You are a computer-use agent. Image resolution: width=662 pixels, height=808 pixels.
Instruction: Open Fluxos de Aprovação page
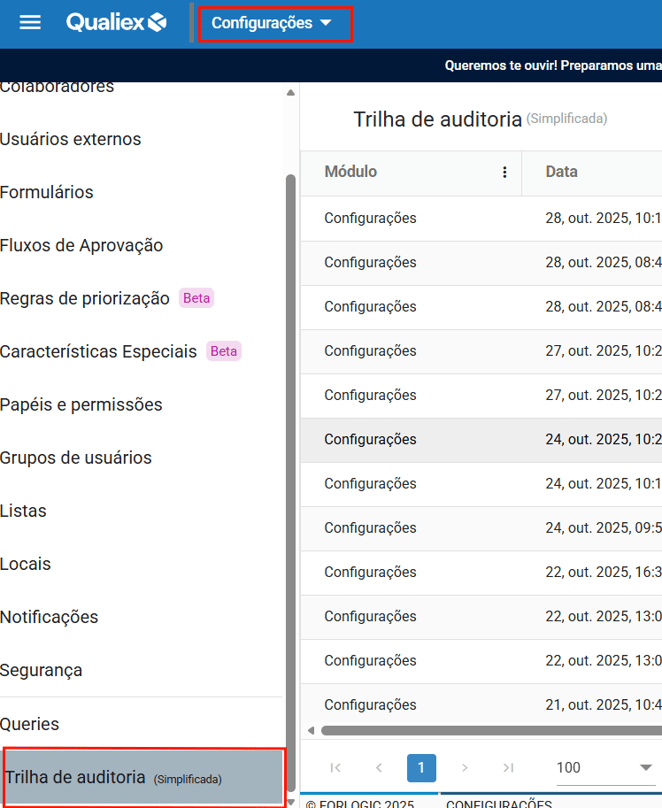tap(82, 245)
